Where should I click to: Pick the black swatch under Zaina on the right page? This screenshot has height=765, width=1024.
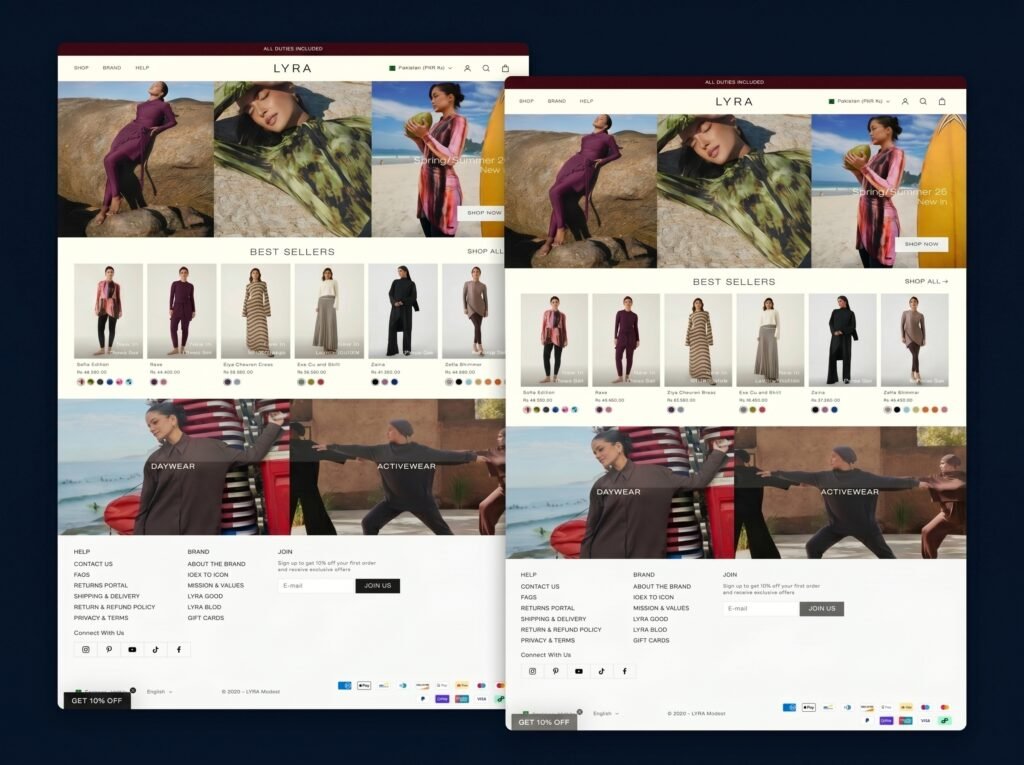[815, 410]
